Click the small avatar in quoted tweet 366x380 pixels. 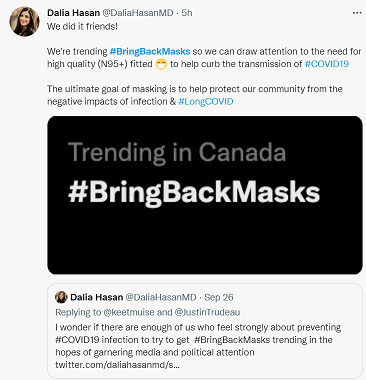(x=61, y=297)
